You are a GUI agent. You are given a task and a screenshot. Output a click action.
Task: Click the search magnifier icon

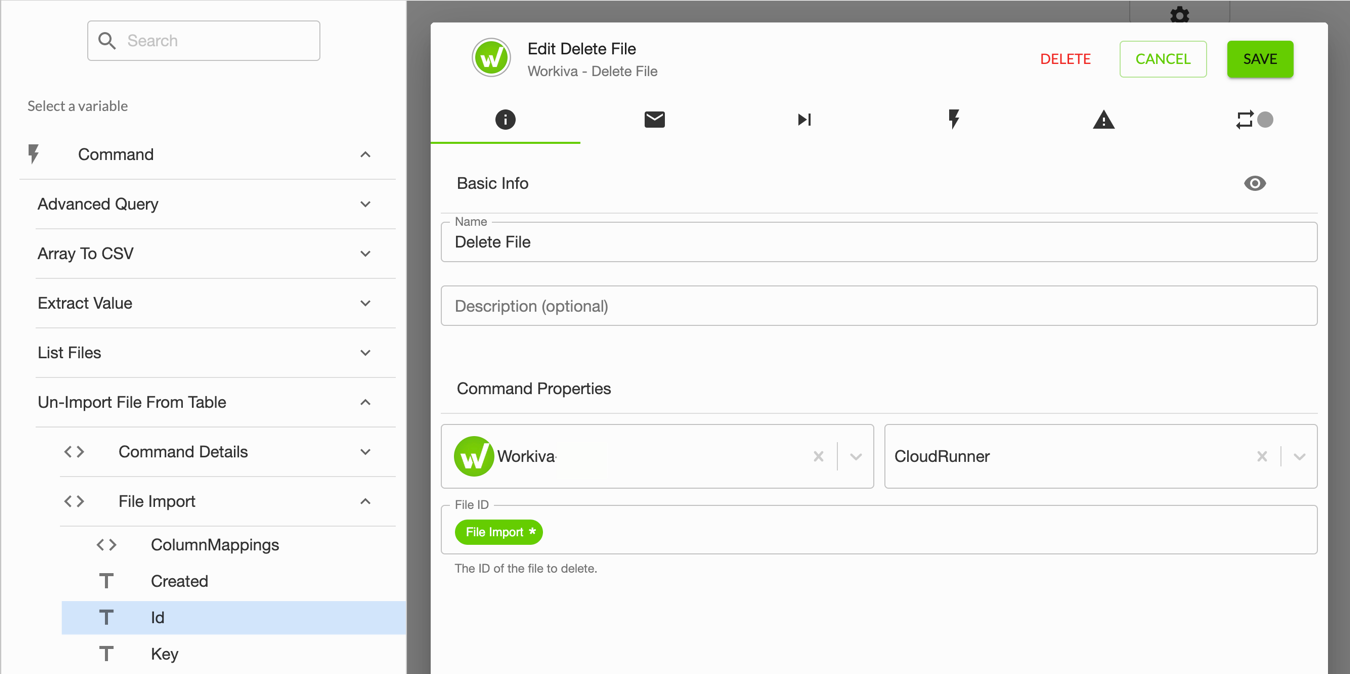point(107,41)
